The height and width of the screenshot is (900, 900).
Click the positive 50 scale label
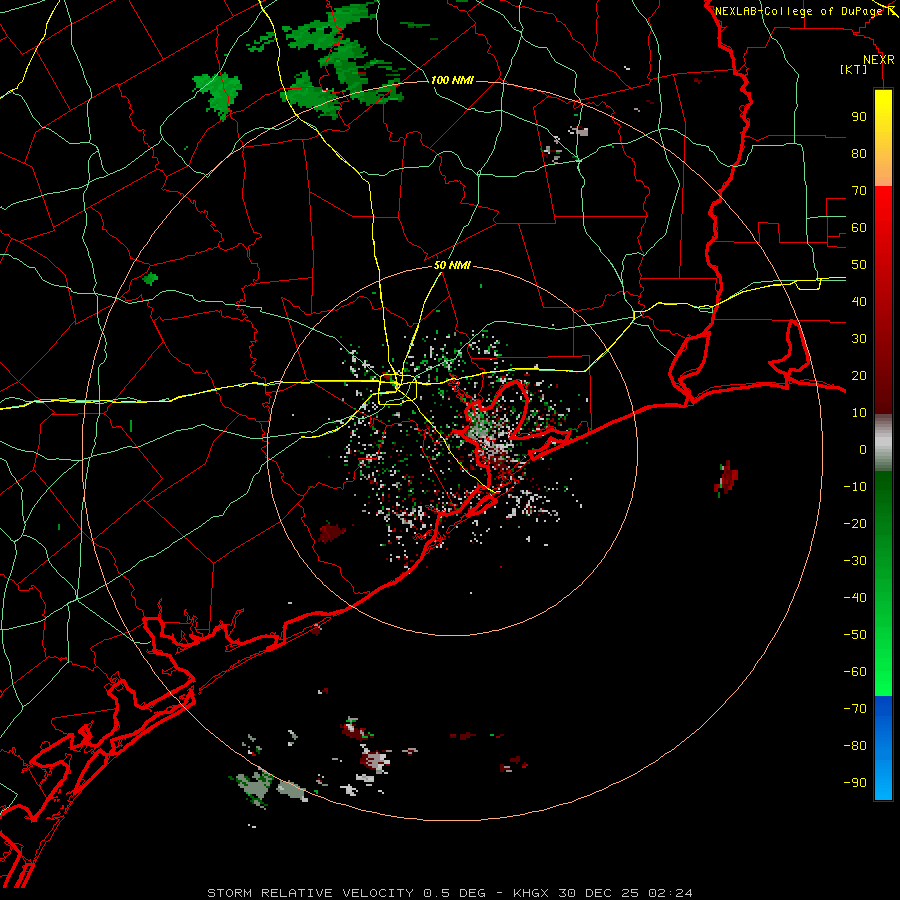point(859,265)
